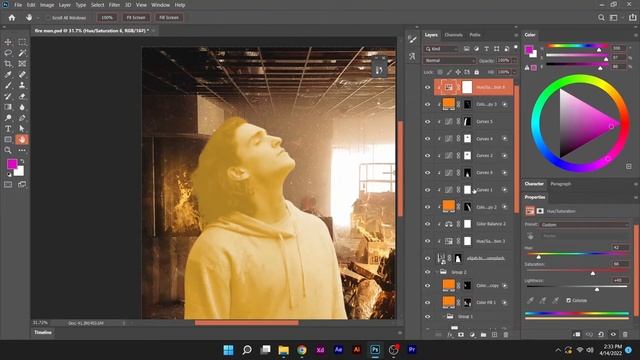Hide the Group 2 folder
The height and width of the screenshot is (360, 640).
coord(427,272)
